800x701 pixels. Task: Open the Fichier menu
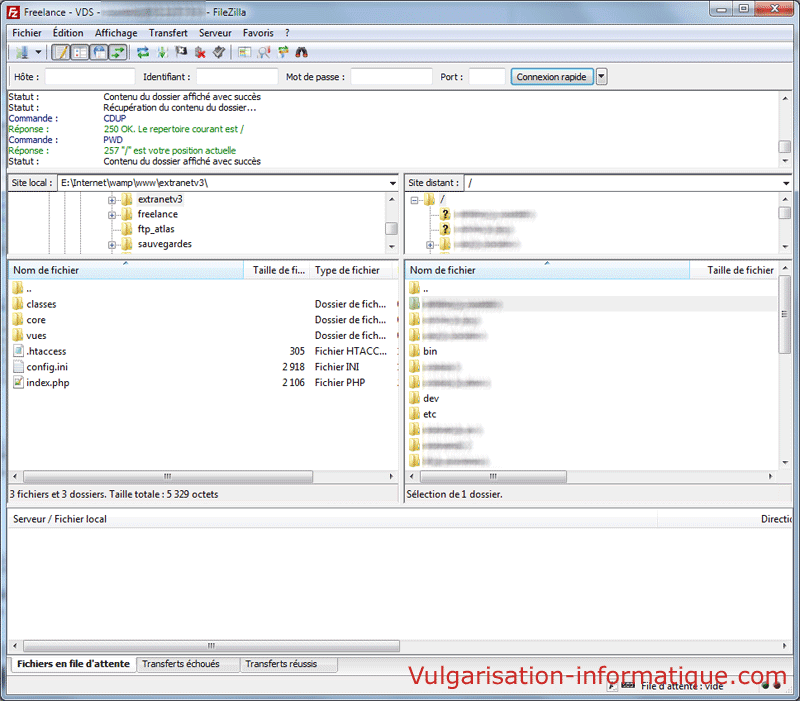(27, 33)
